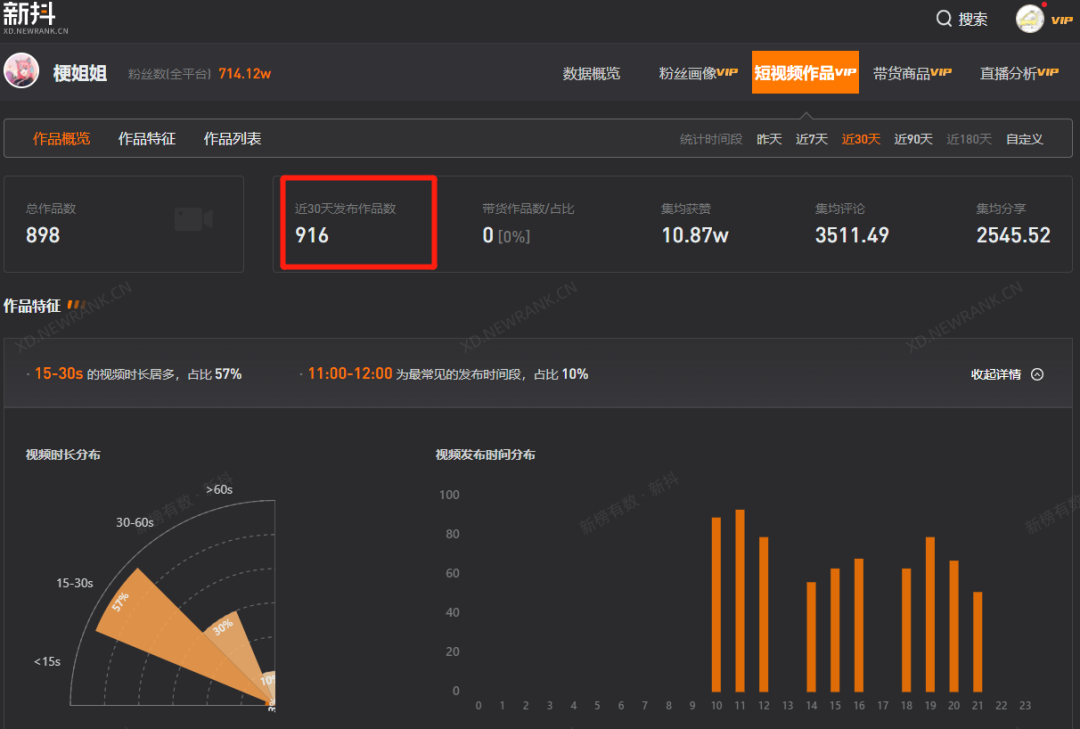1080x729 pixels.
Task: Open the 粉丝画像 VIP tab
Action: pyautogui.click(x=698, y=73)
